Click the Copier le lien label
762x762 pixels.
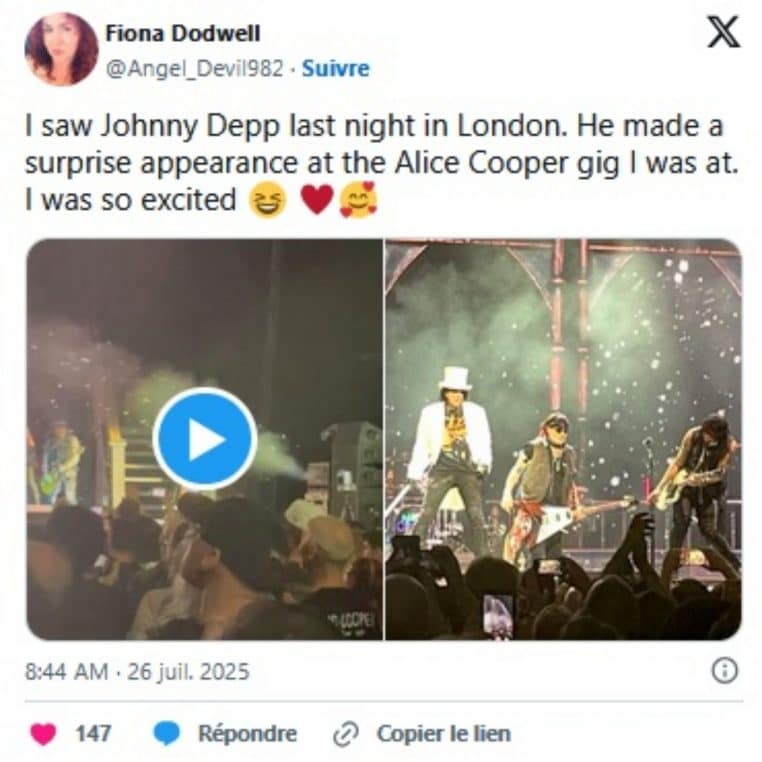443,734
